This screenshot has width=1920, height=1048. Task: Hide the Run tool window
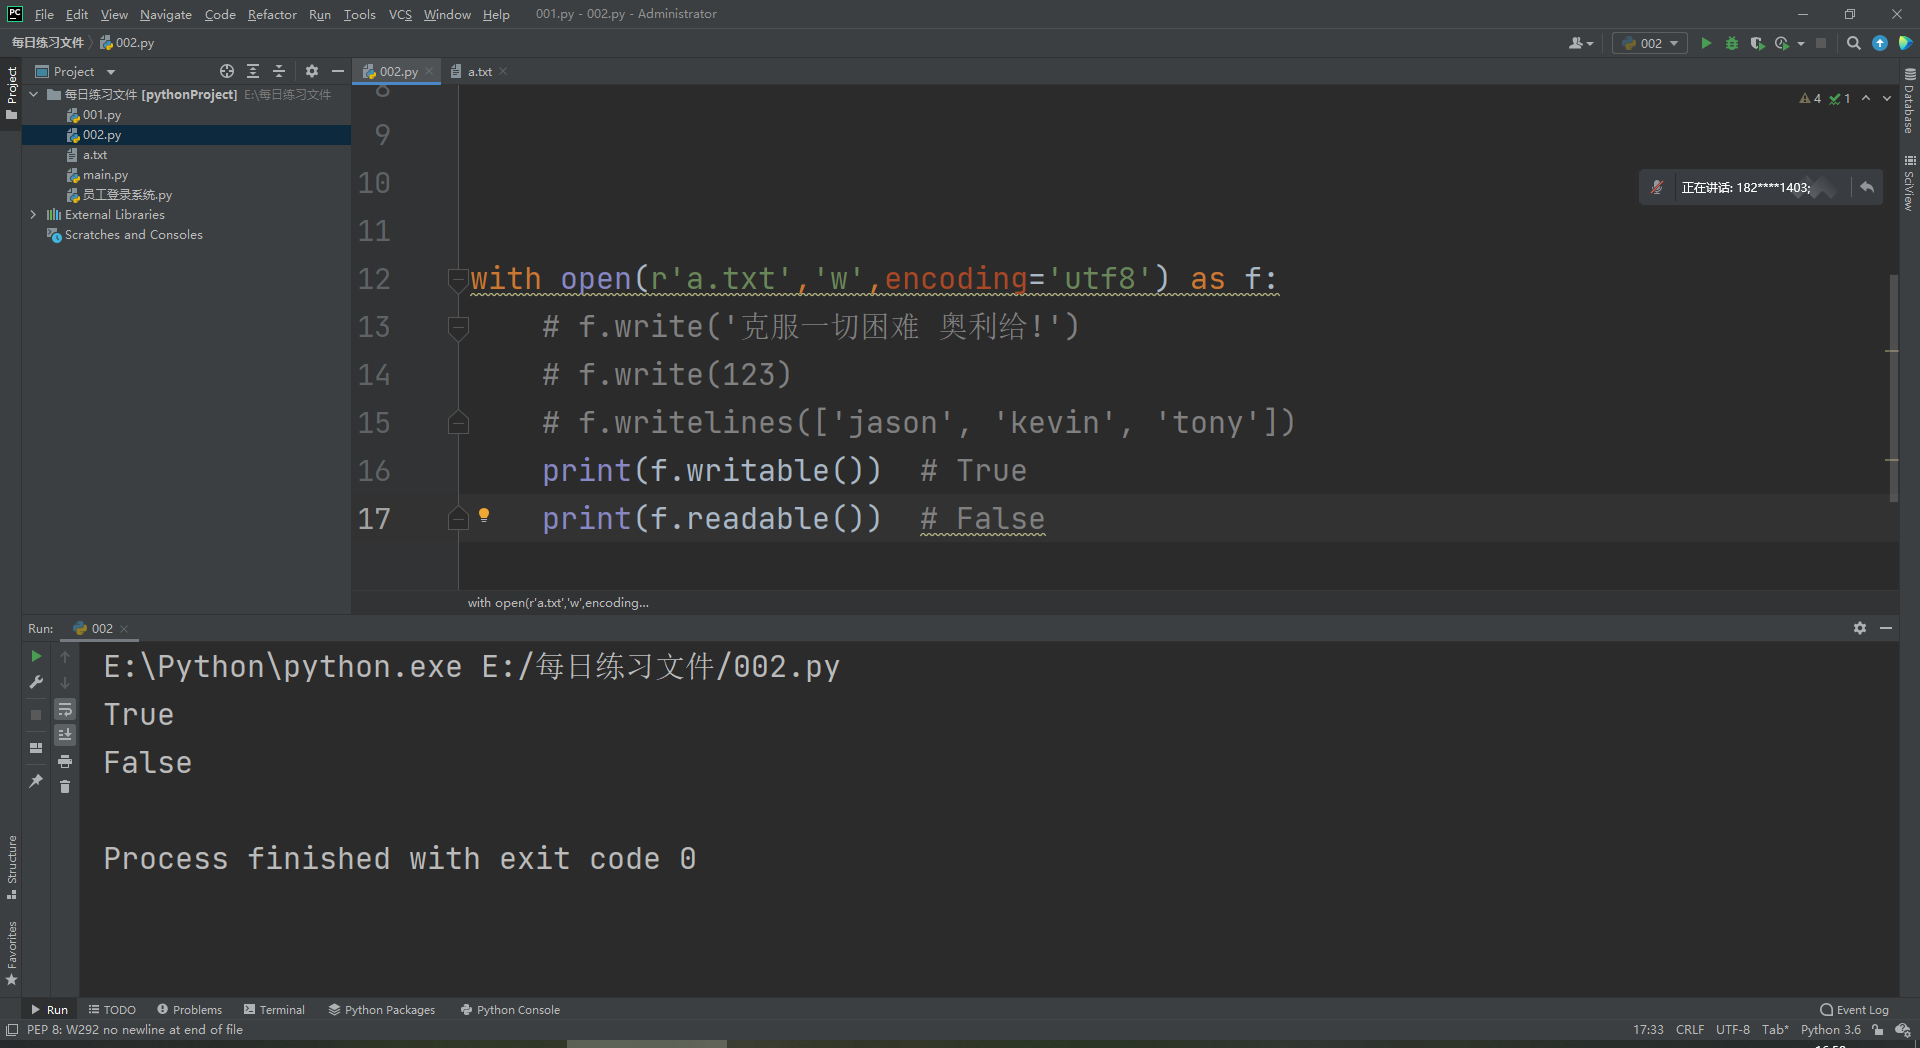click(x=1886, y=628)
